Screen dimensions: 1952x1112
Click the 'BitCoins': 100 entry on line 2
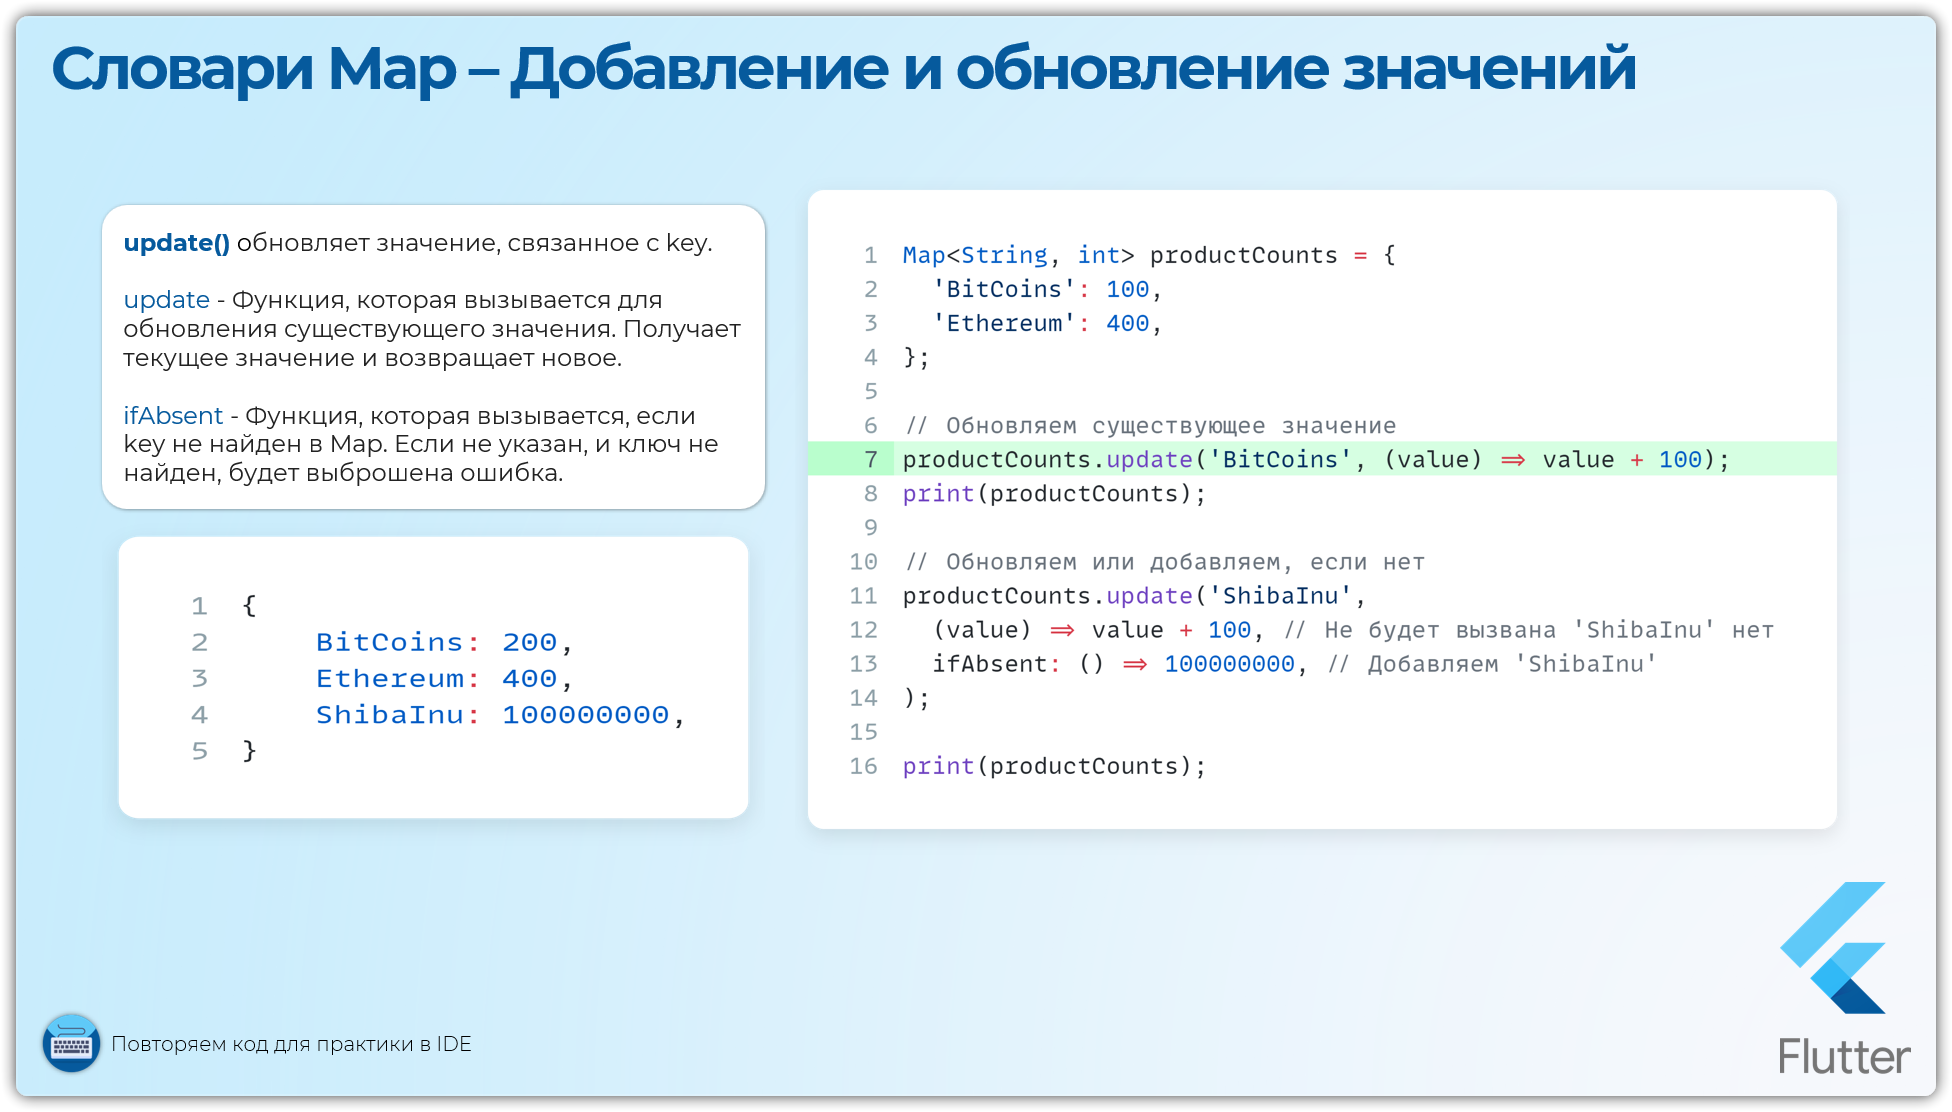pyautogui.click(x=1045, y=289)
